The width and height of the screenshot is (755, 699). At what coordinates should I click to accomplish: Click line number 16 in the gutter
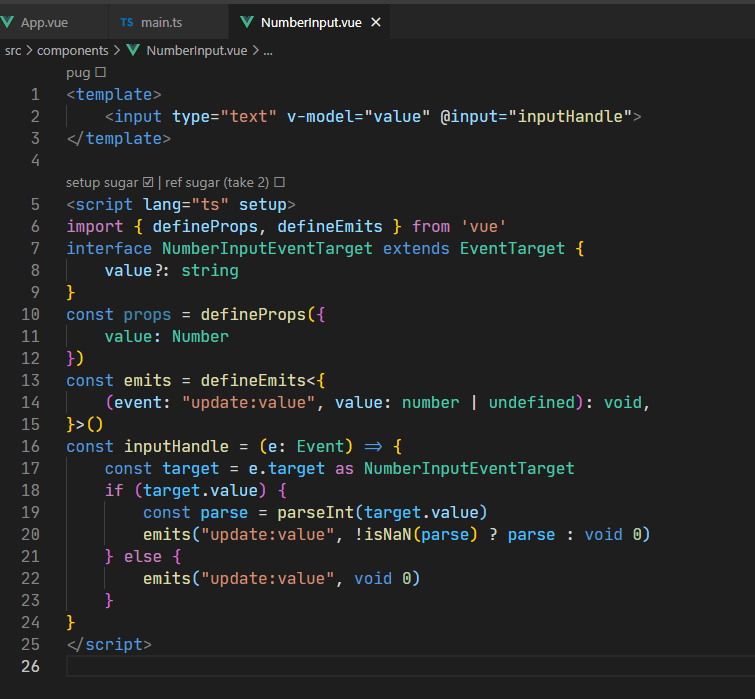click(30, 446)
